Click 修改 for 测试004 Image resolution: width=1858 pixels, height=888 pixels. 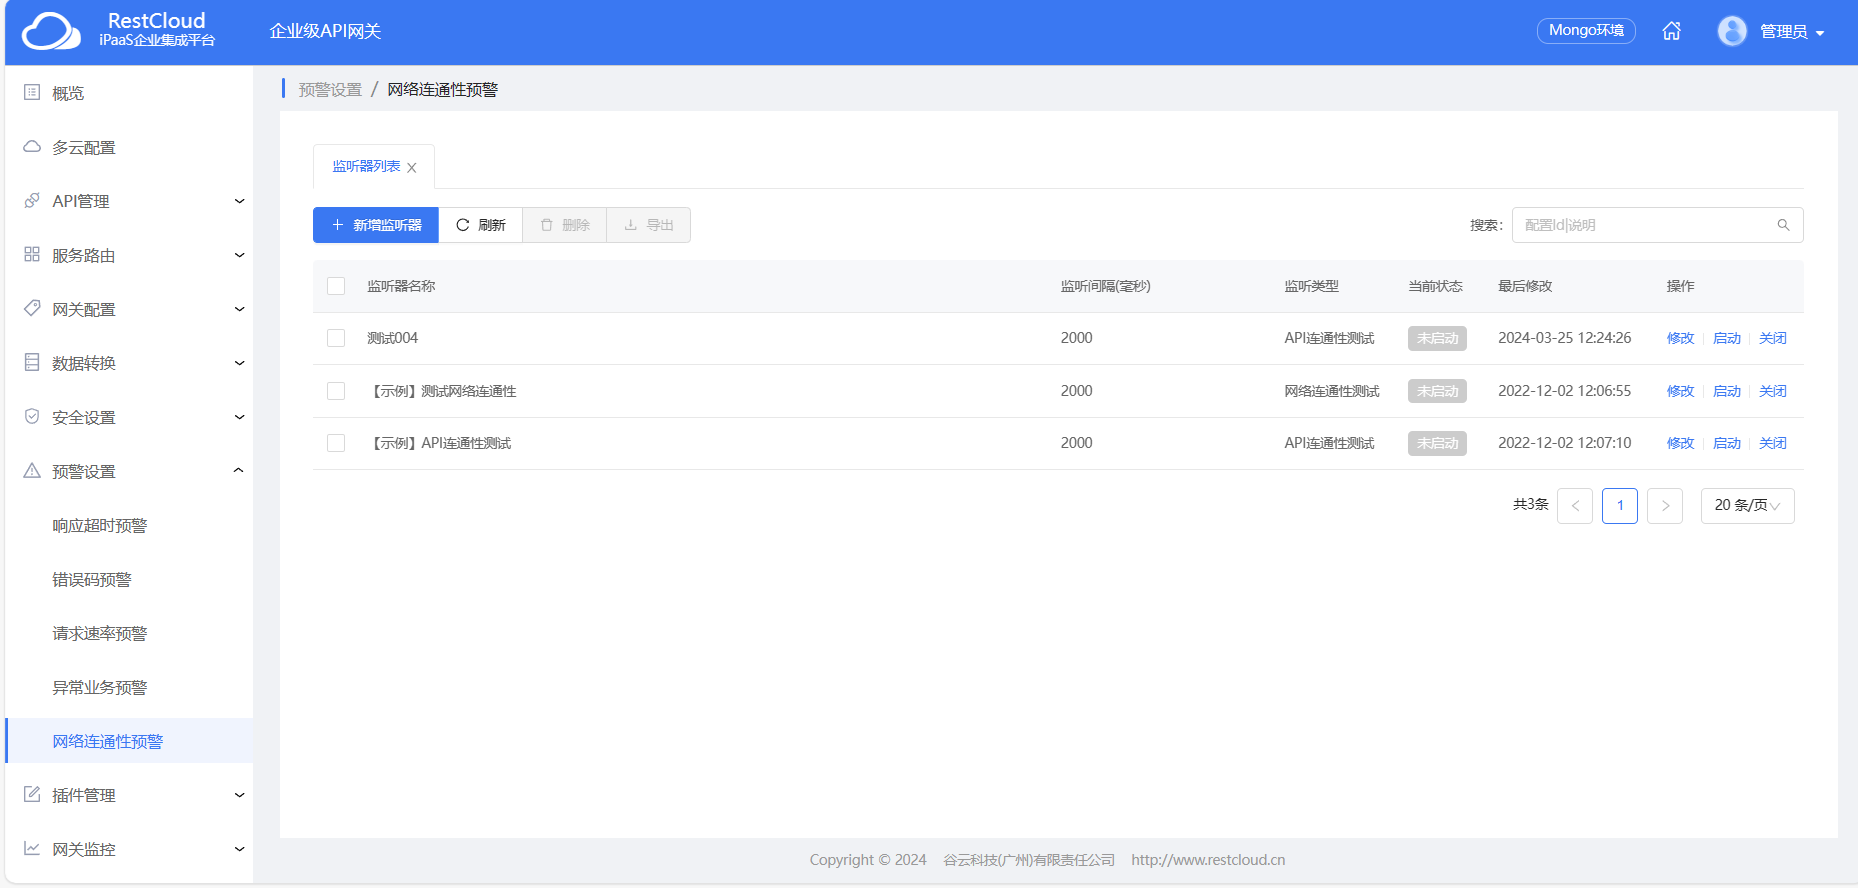[1680, 338]
